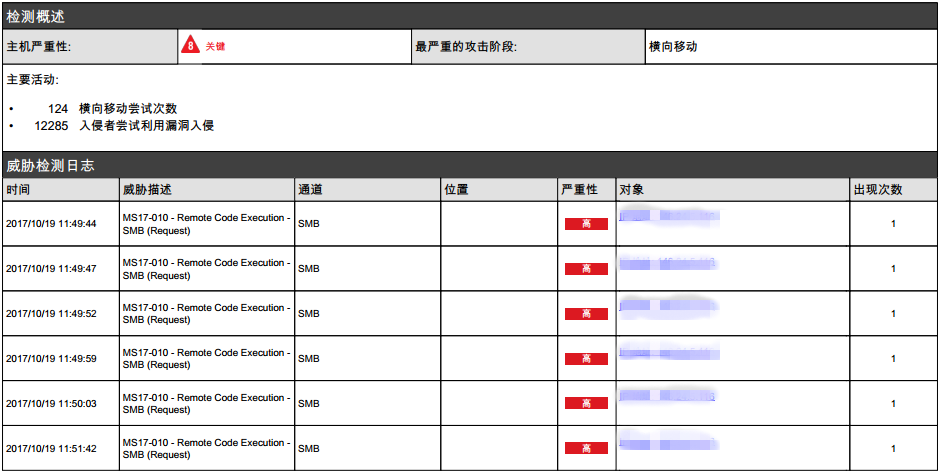Select the 威胁描述 column header
The image size is (942, 475).
pos(146,189)
